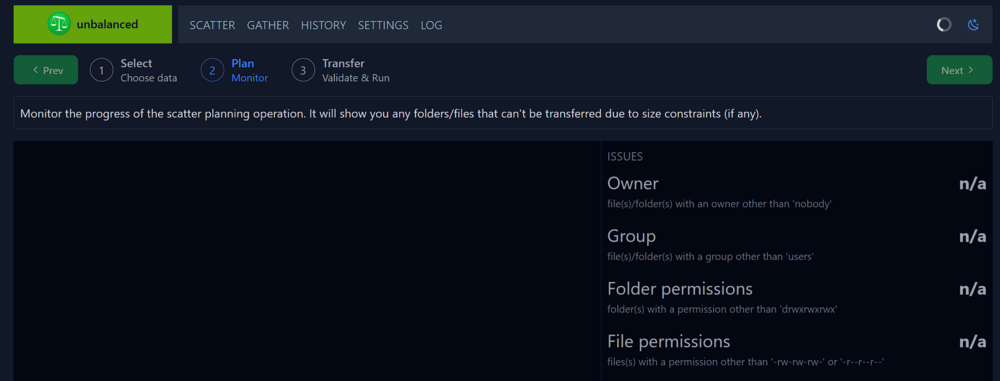
Task: Click the File permissions label
Action: (668, 341)
